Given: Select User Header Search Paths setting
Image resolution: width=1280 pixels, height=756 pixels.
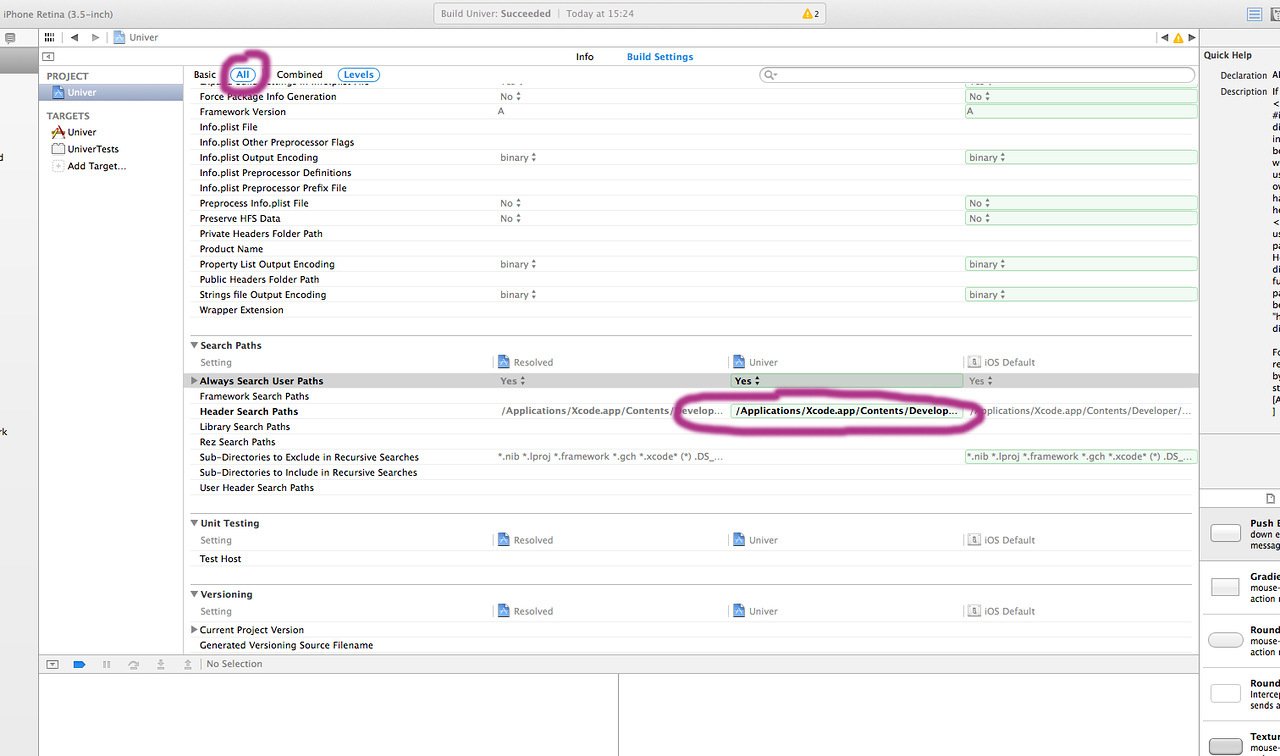Looking at the screenshot, I should [x=257, y=488].
